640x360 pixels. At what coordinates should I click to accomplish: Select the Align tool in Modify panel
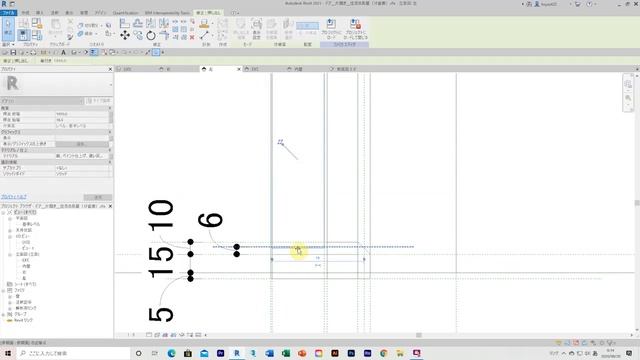pos(125,23)
